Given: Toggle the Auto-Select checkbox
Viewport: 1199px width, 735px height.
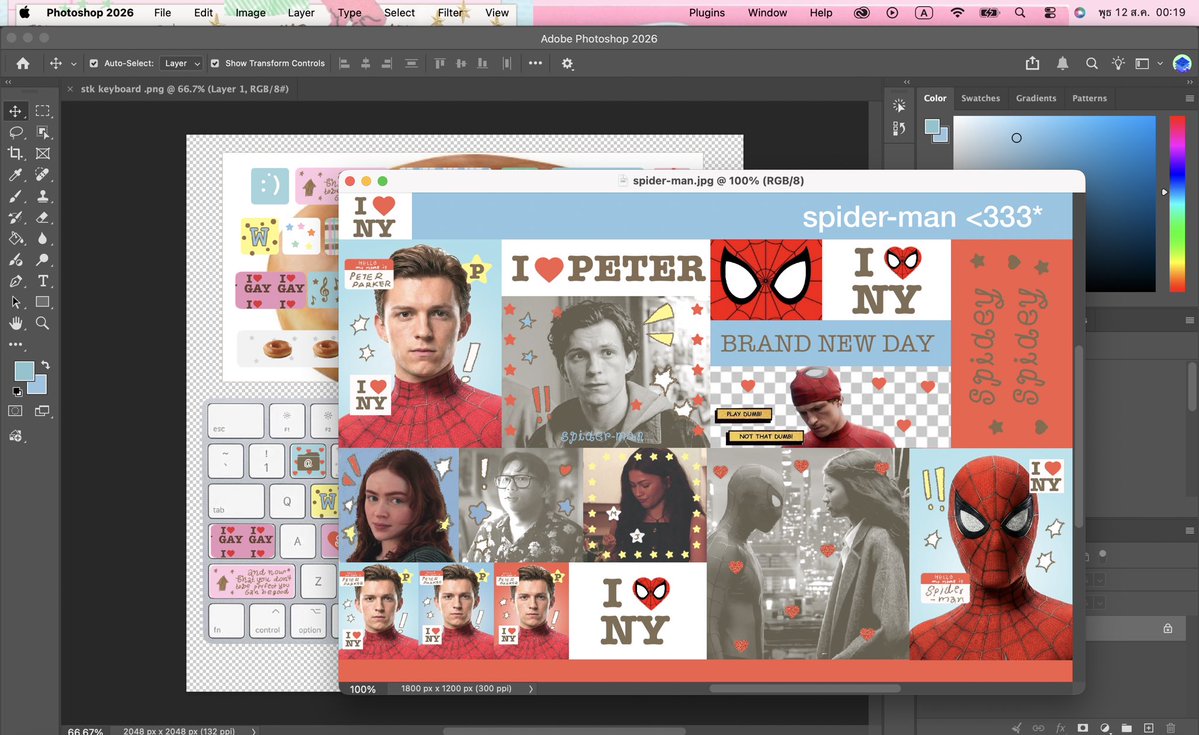Looking at the screenshot, I should point(93,63).
